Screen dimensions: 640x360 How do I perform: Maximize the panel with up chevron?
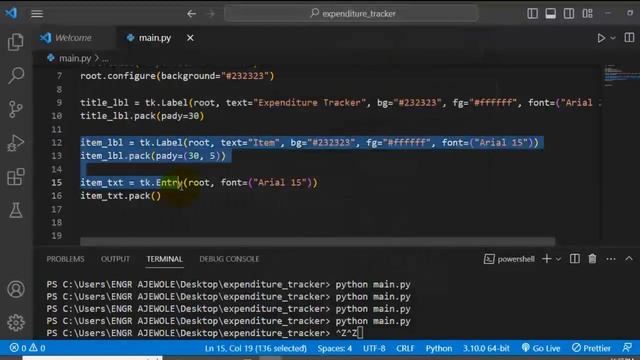click(x=629, y=259)
